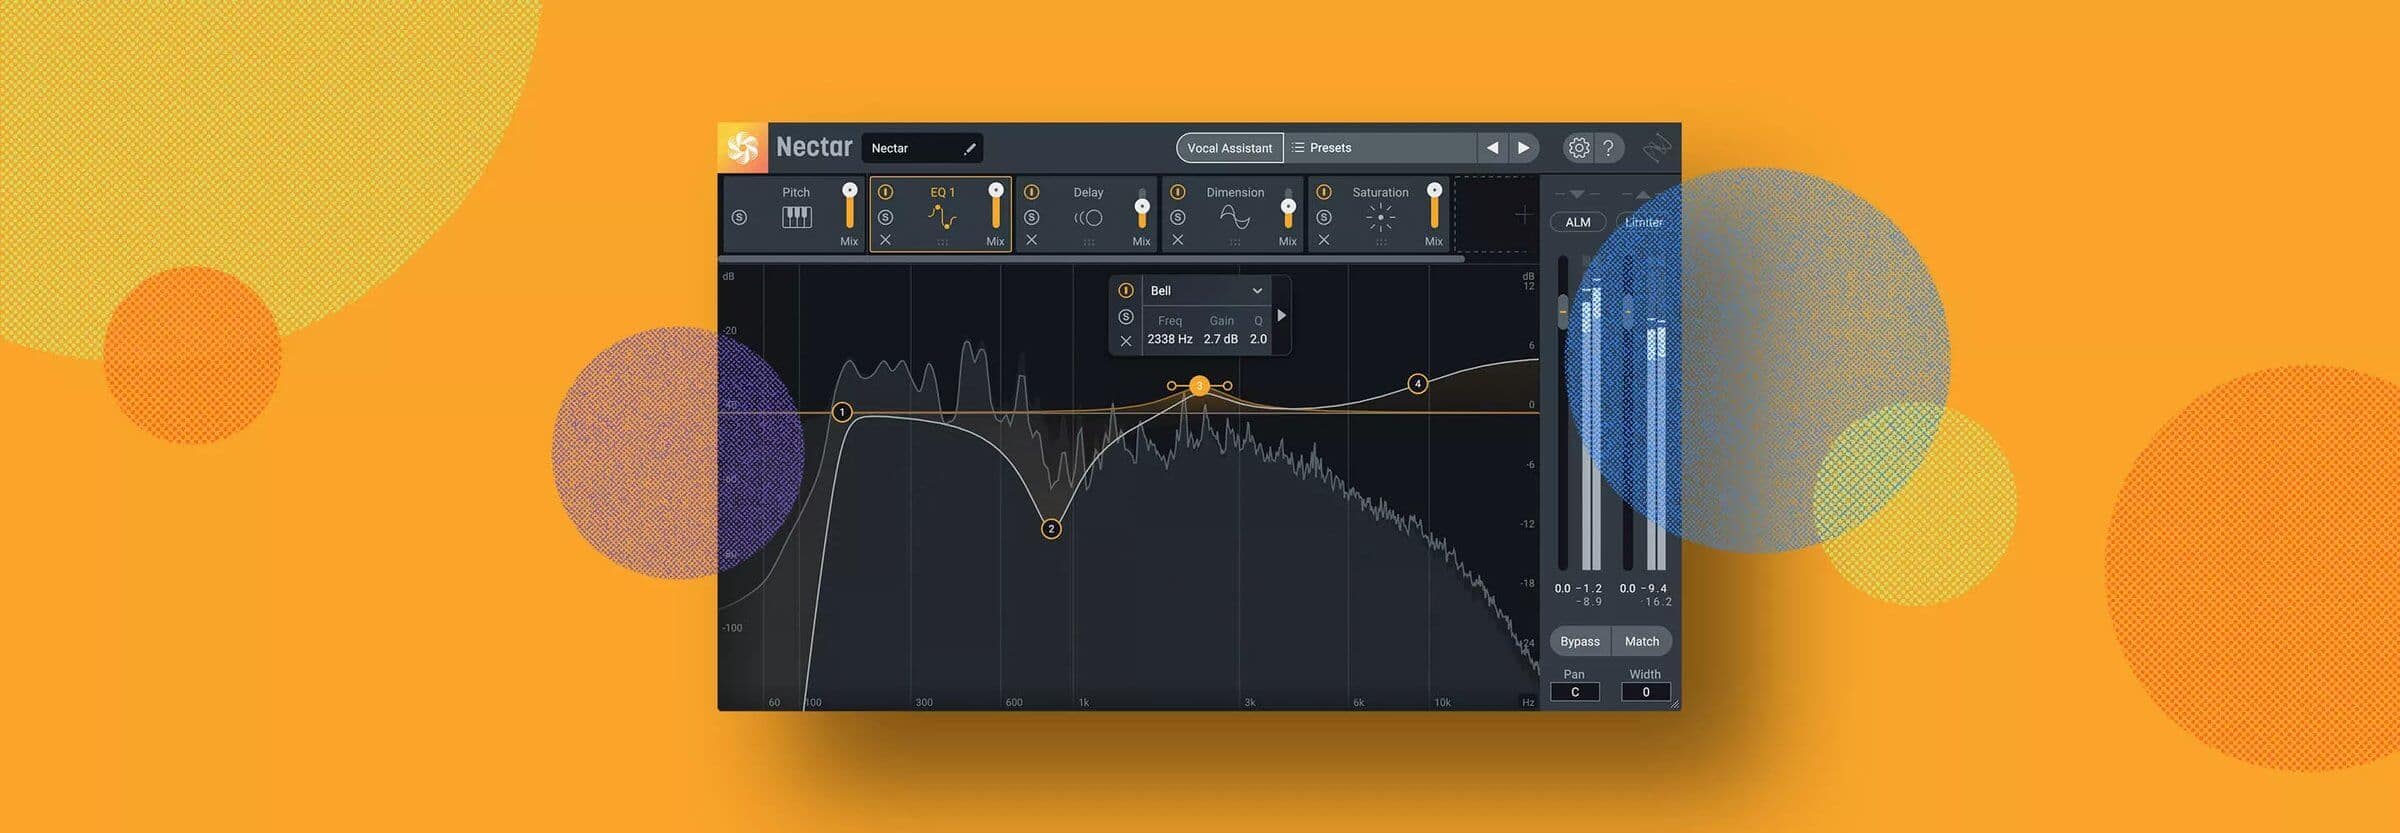Select EQ node 1
The height and width of the screenshot is (833, 2400).
point(842,412)
